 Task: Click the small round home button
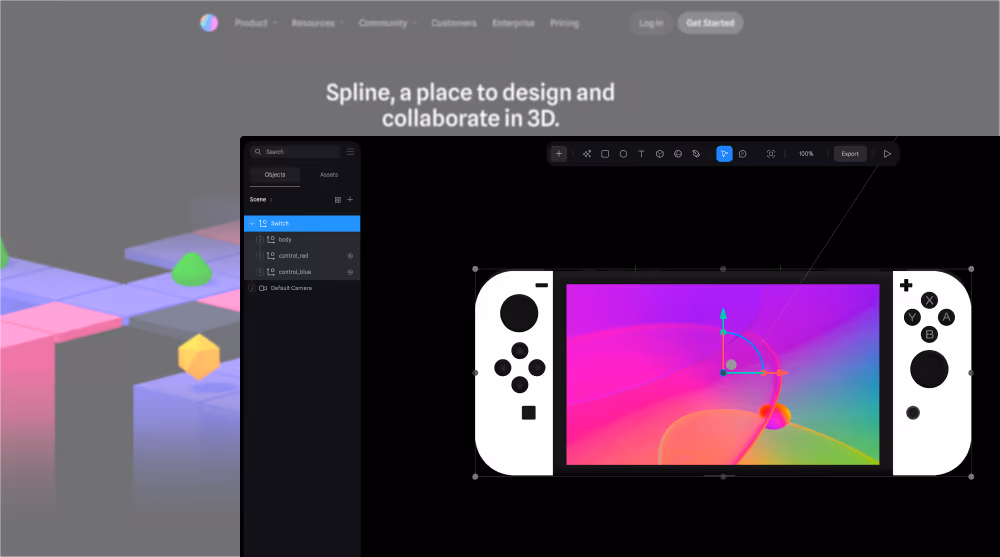(x=913, y=413)
